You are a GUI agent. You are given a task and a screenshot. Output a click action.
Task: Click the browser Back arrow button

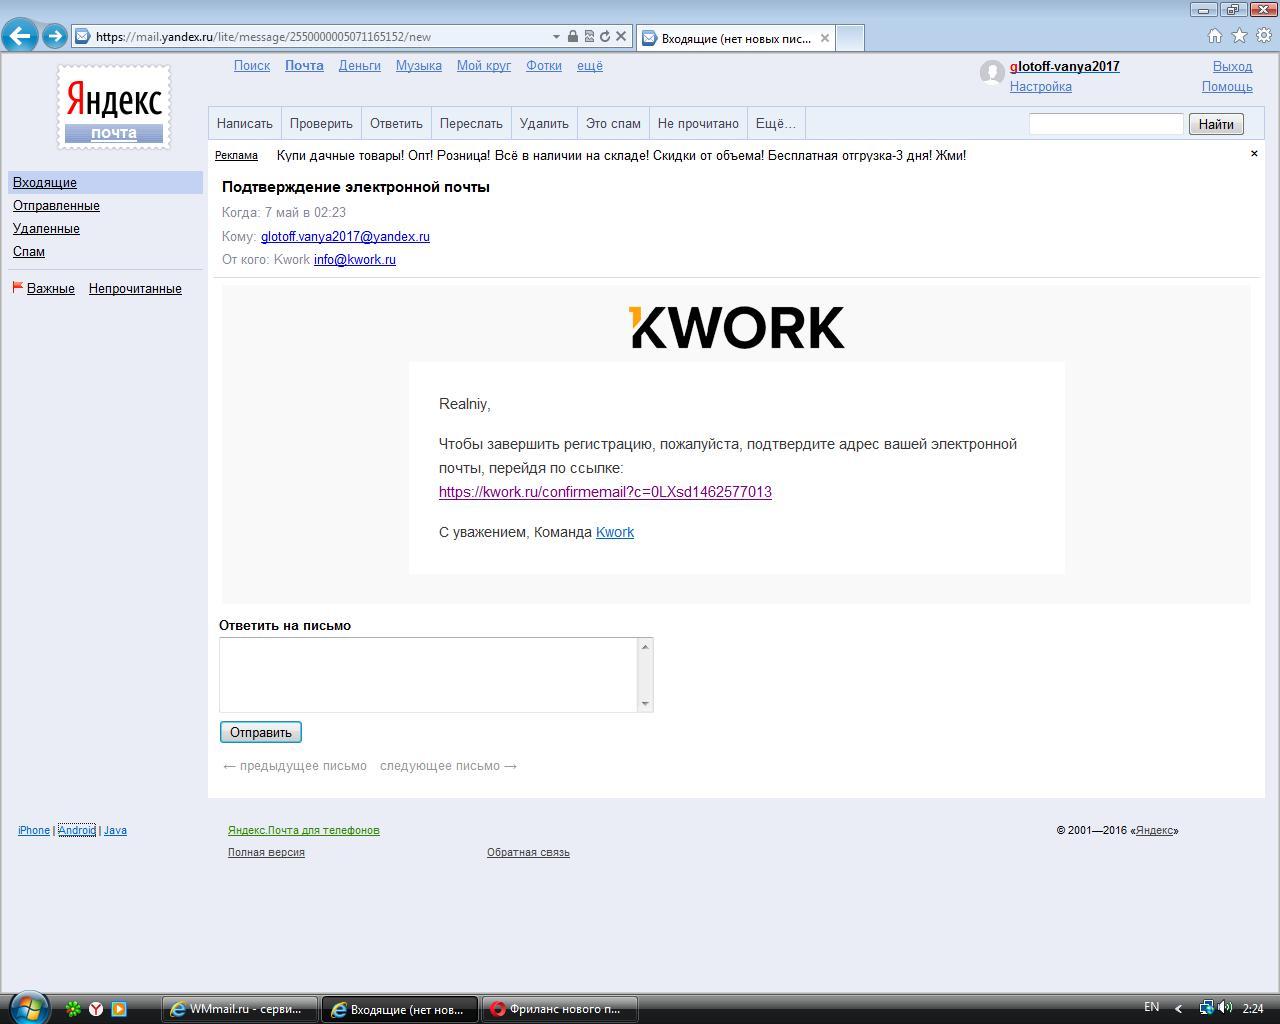(20, 36)
